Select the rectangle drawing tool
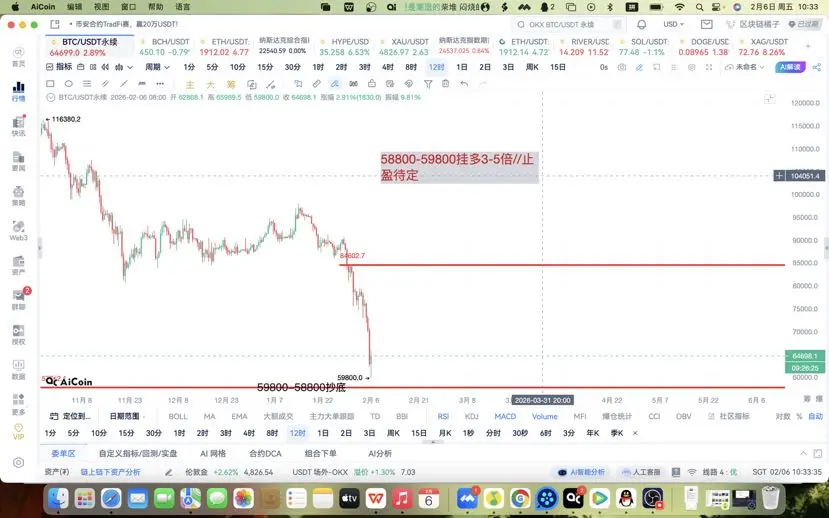The width and height of the screenshot is (829, 518). (50, 84)
